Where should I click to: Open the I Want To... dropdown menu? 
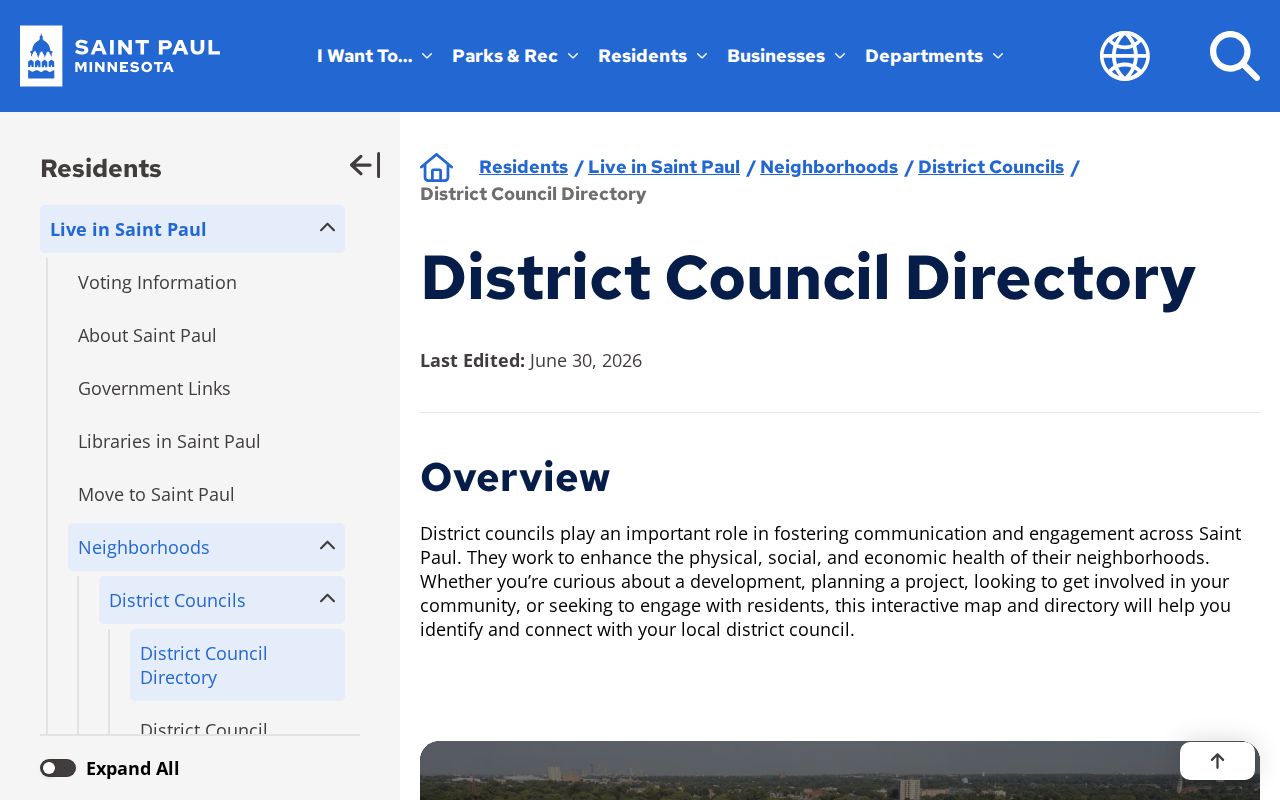[375, 56]
